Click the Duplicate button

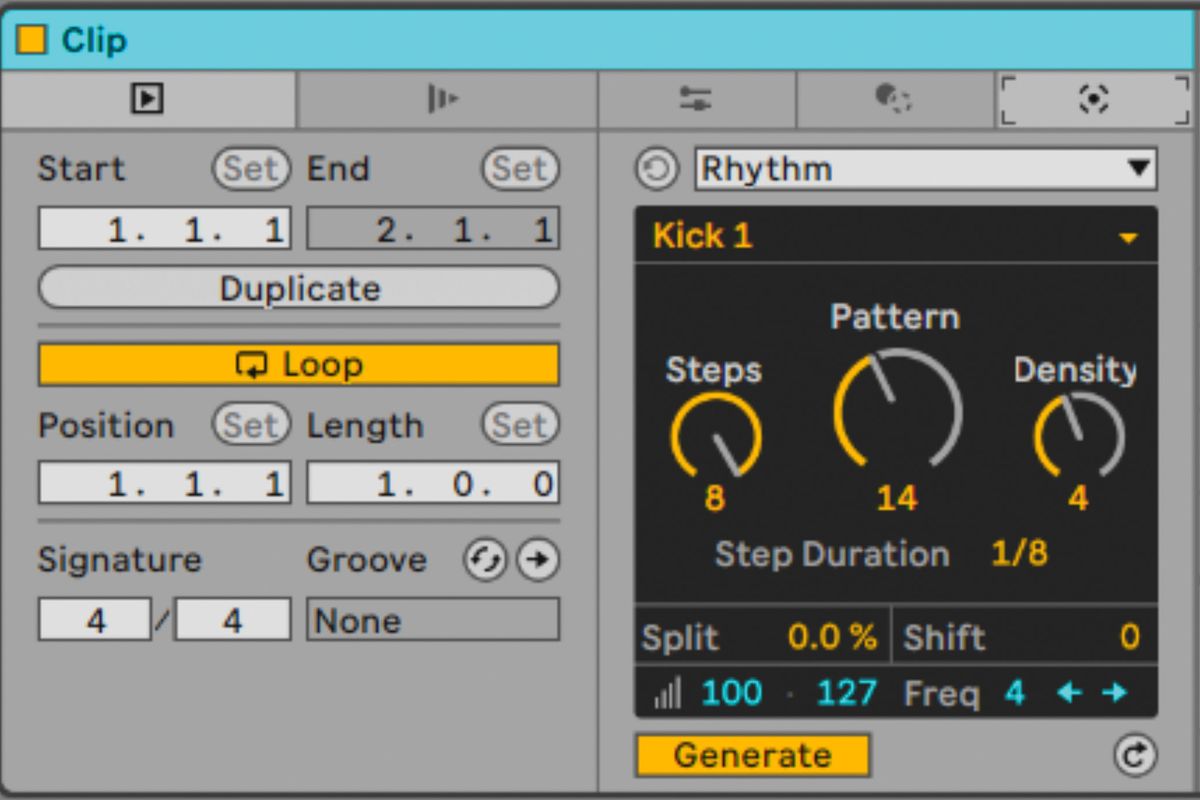[x=298, y=288]
